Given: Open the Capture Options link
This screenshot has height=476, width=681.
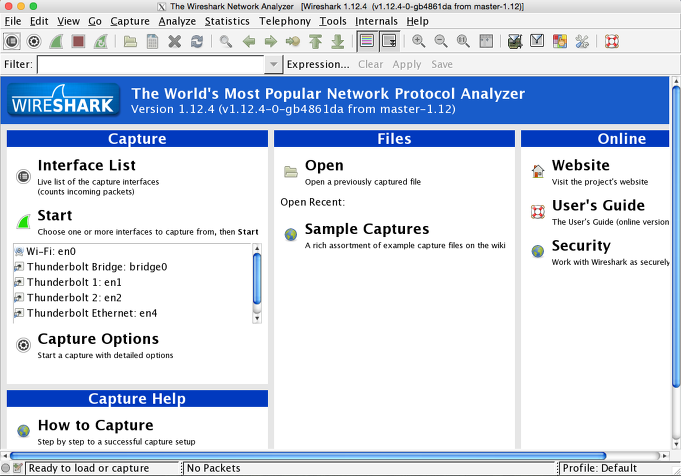Looking at the screenshot, I should tap(98, 339).
